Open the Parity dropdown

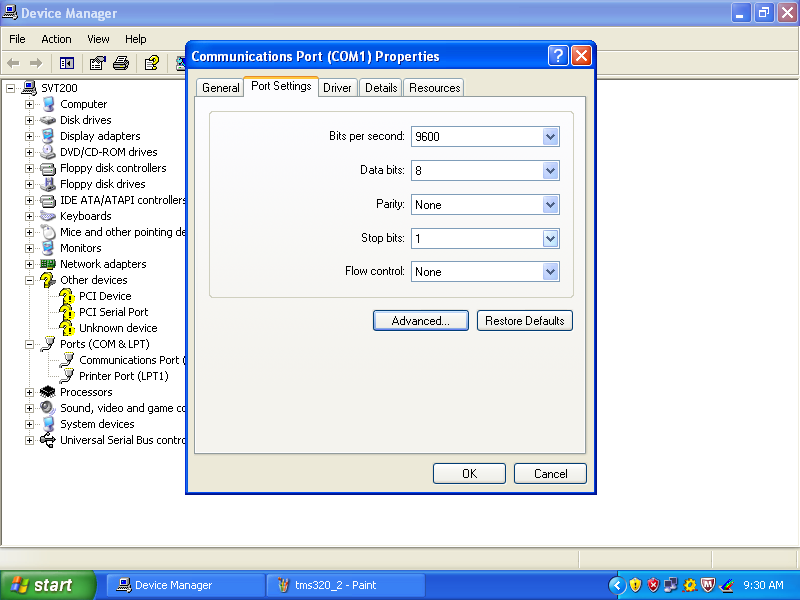pos(549,204)
